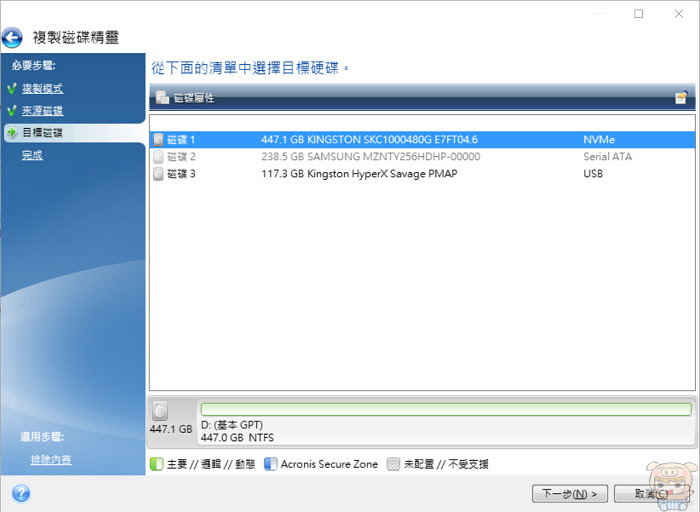Click the blue Acronis Secure Zone legend swatch

[x=271, y=464]
